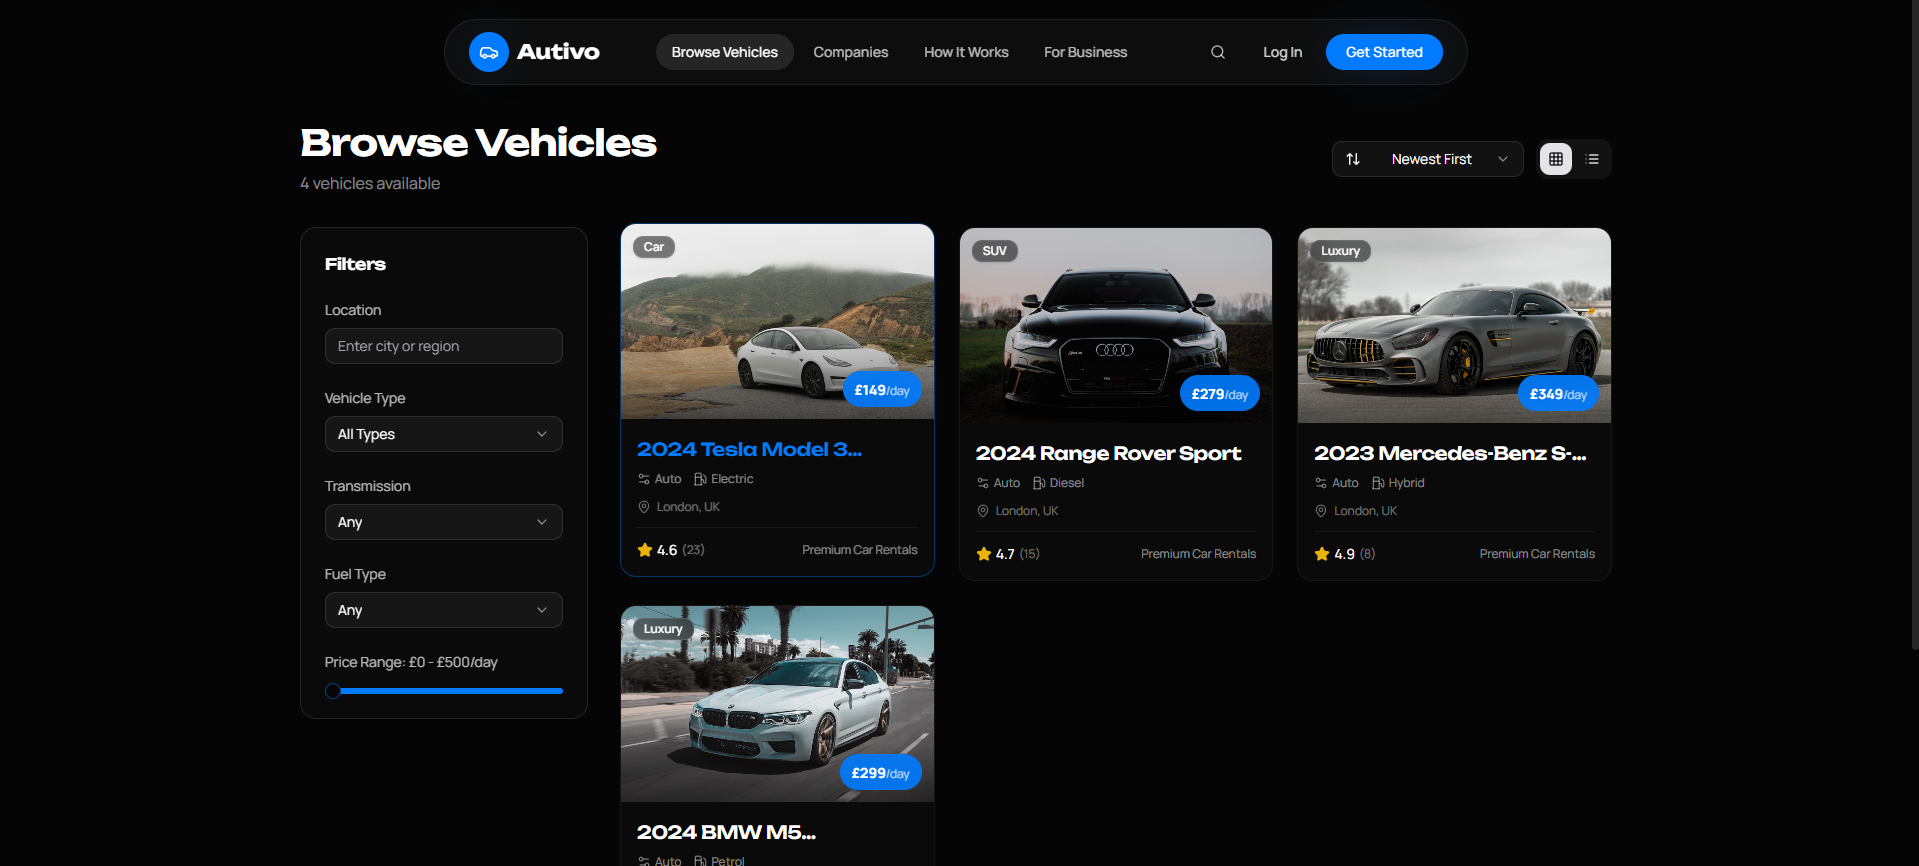Expand the Vehicle Type All Types dropdown
1919x866 pixels.
pyautogui.click(x=443, y=434)
